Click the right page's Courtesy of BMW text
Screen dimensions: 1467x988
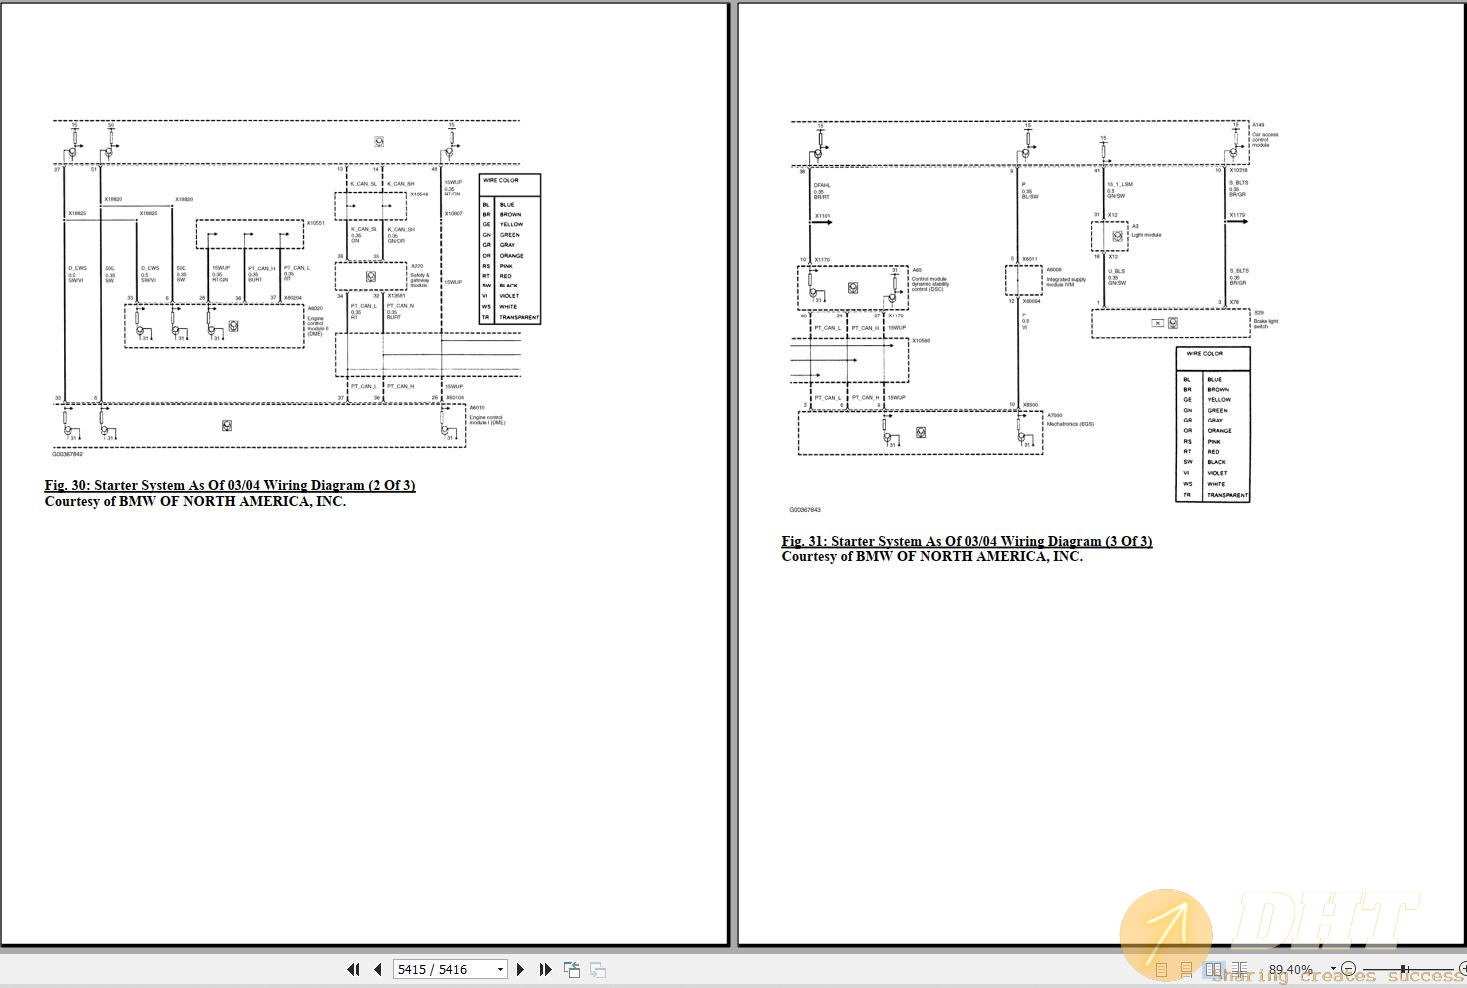click(x=932, y=556)
